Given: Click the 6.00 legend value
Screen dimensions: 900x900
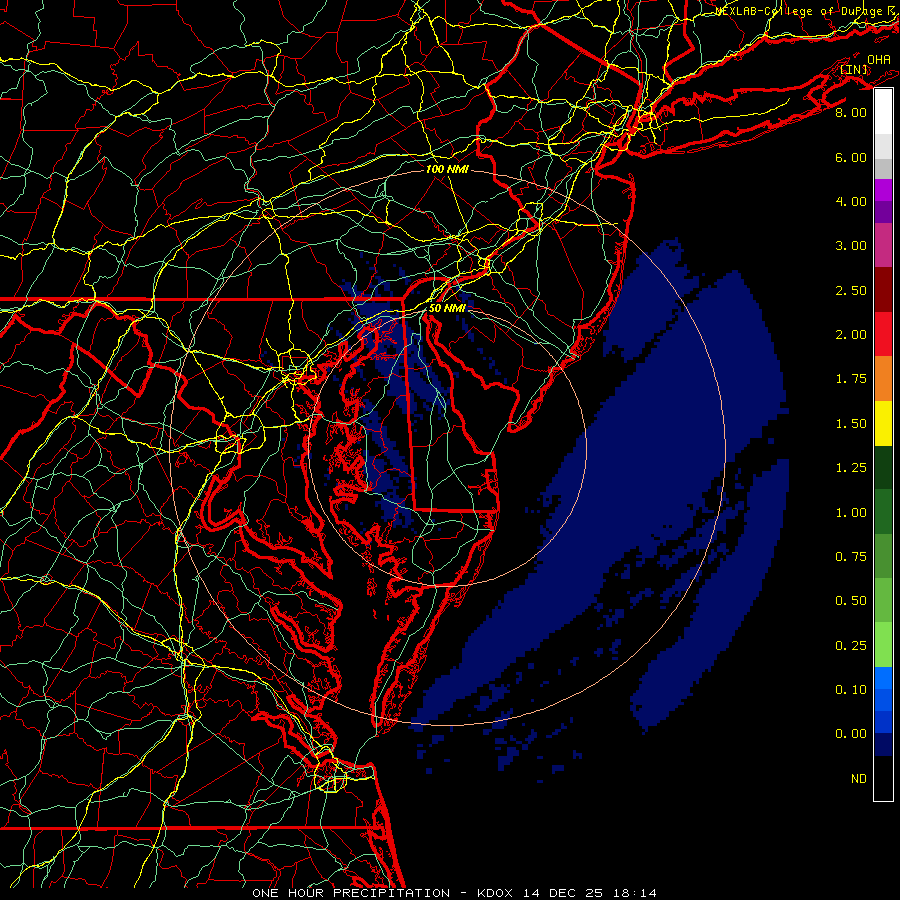Looking at the screenshot, I should pos(851,157).
